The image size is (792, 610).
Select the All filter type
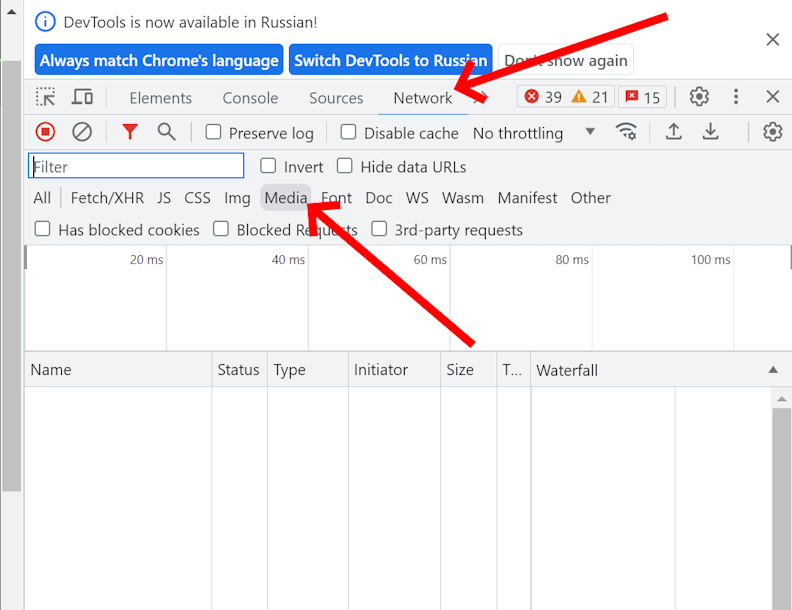pos(42,197)
